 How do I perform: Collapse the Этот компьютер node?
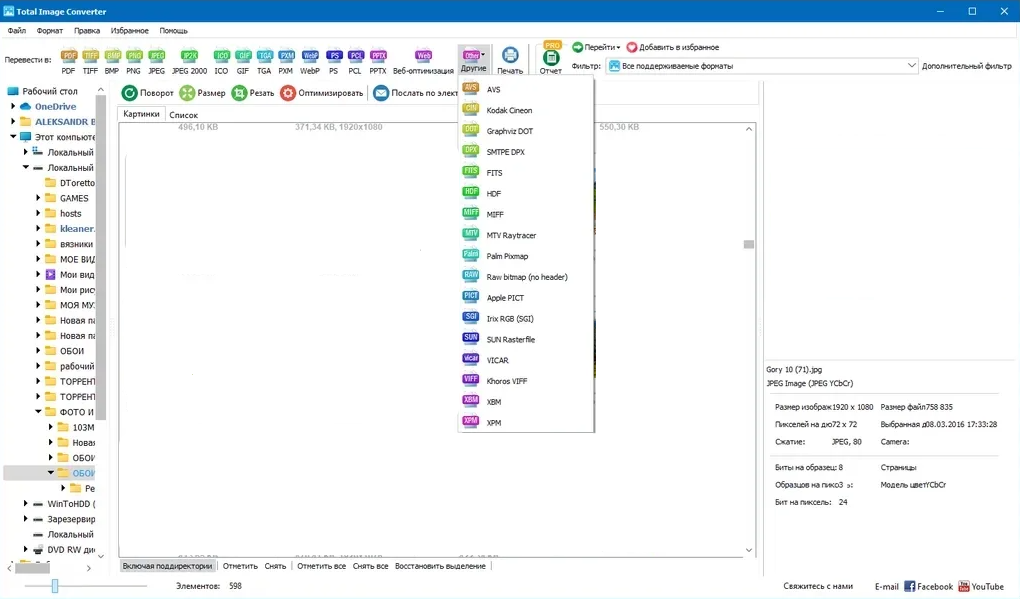[x=13, y=137]
